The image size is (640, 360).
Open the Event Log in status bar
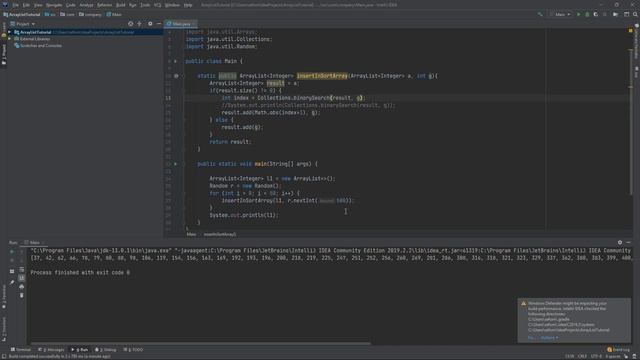[x=618, y=350]
